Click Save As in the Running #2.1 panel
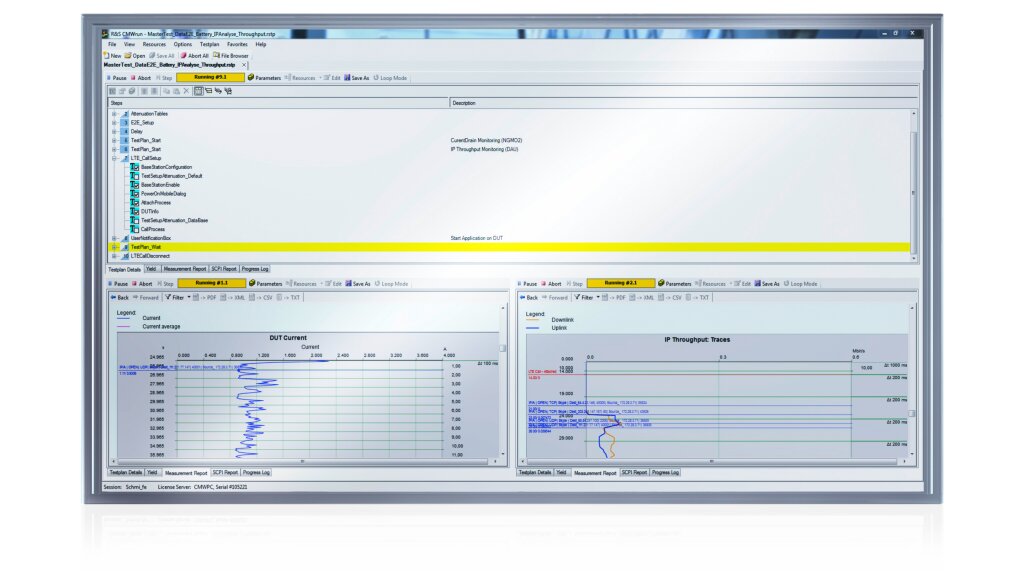This screenshot has height=576, width=1024. [767, 283]
